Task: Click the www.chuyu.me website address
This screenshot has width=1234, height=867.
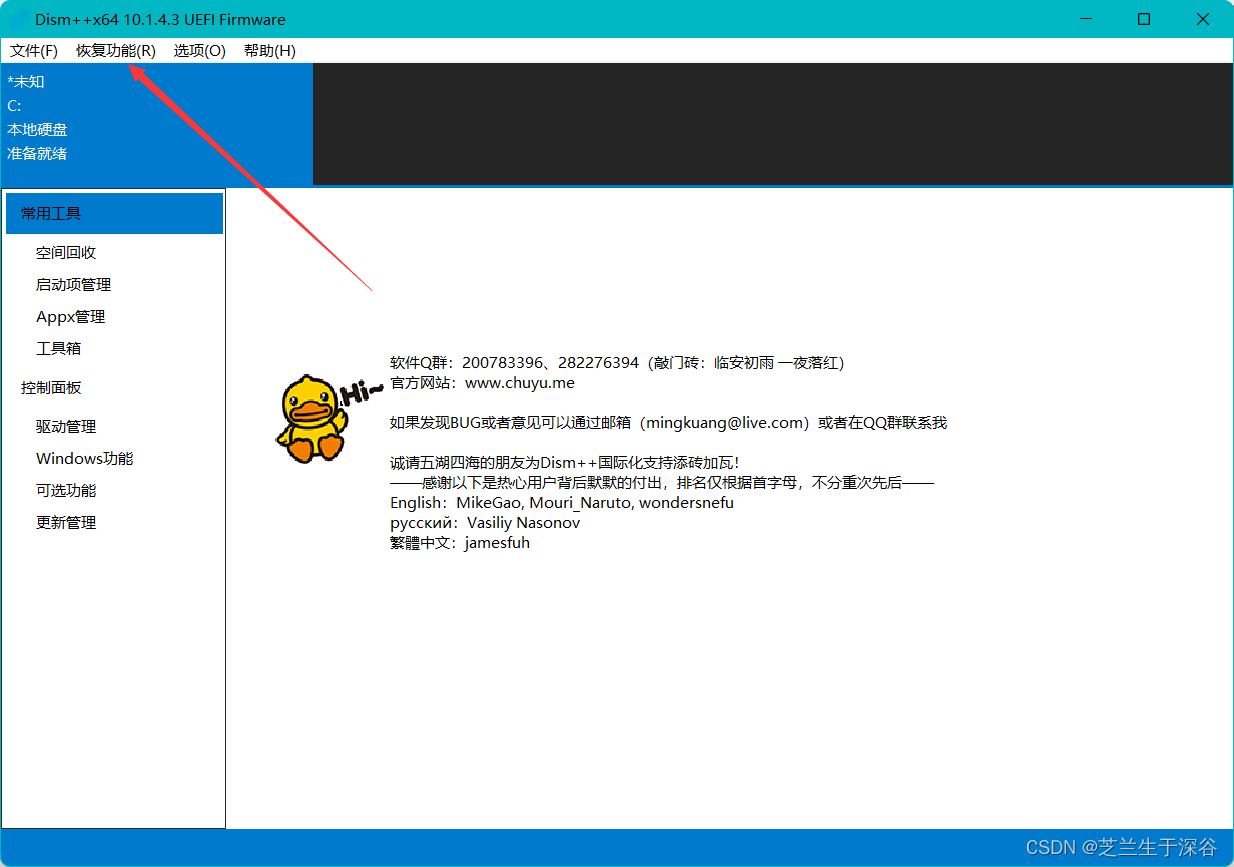Action: click(x=520, y=383)
